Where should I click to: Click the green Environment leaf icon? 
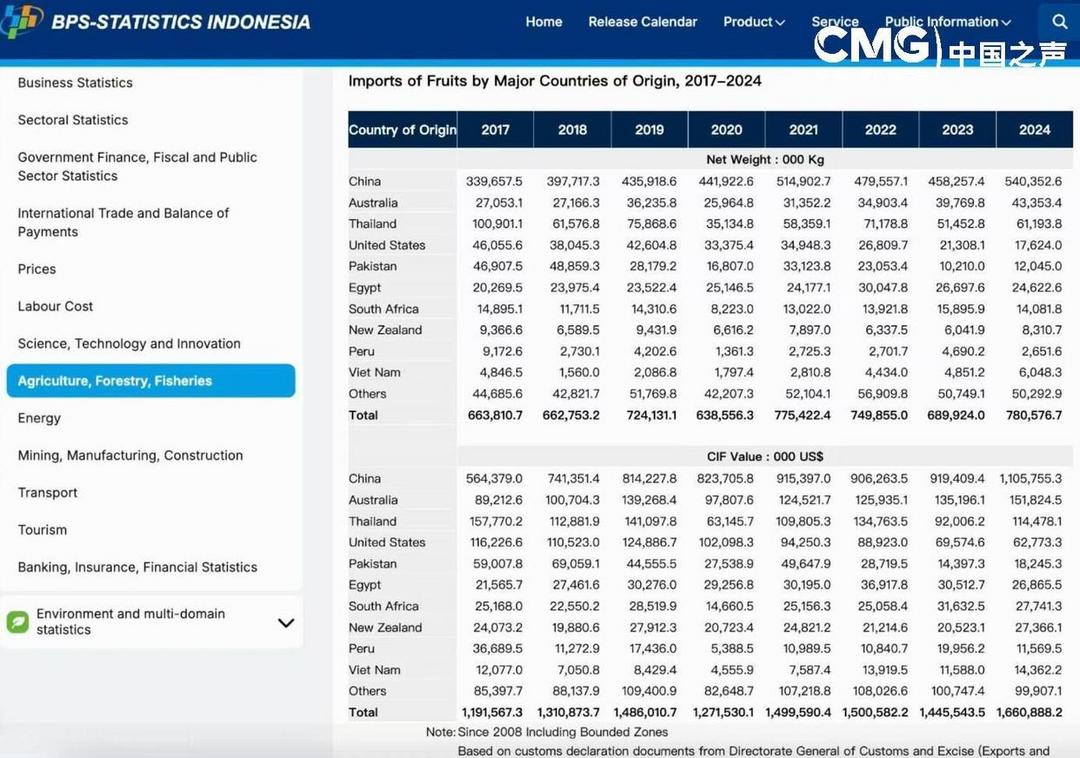[18, 622]
